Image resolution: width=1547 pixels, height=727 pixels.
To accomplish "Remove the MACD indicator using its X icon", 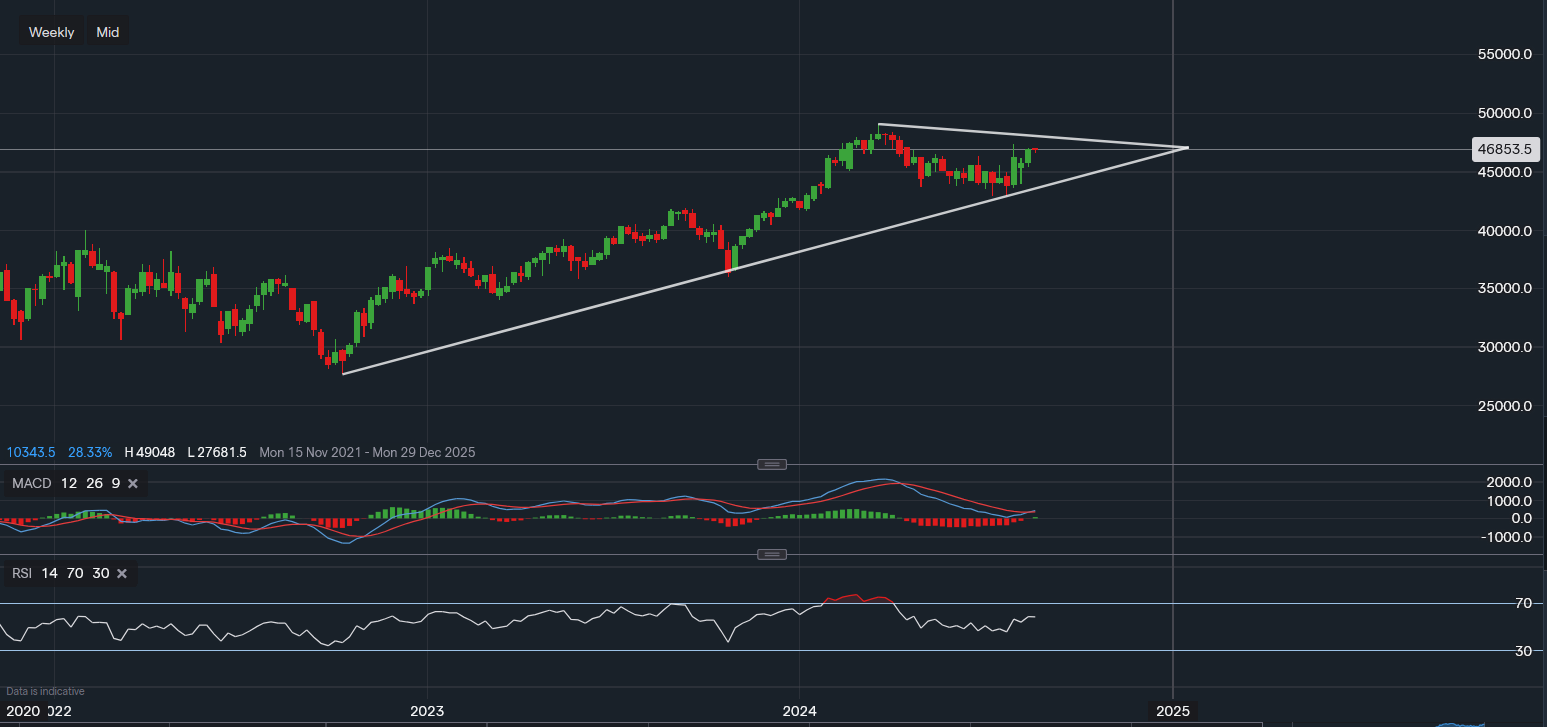I will coord(131,483).
